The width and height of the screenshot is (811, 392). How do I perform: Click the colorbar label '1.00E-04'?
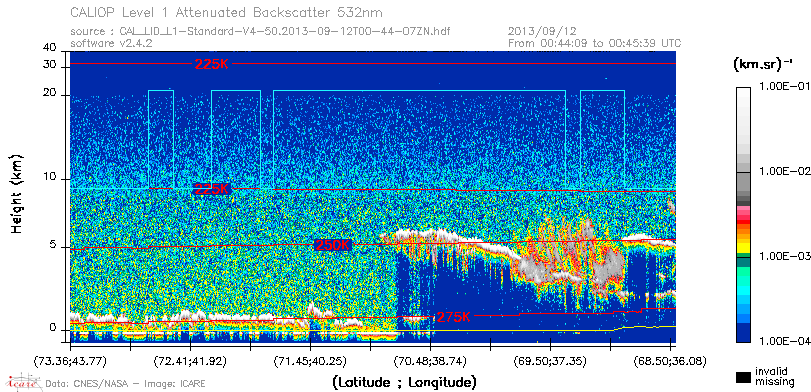tap(784, 342)
